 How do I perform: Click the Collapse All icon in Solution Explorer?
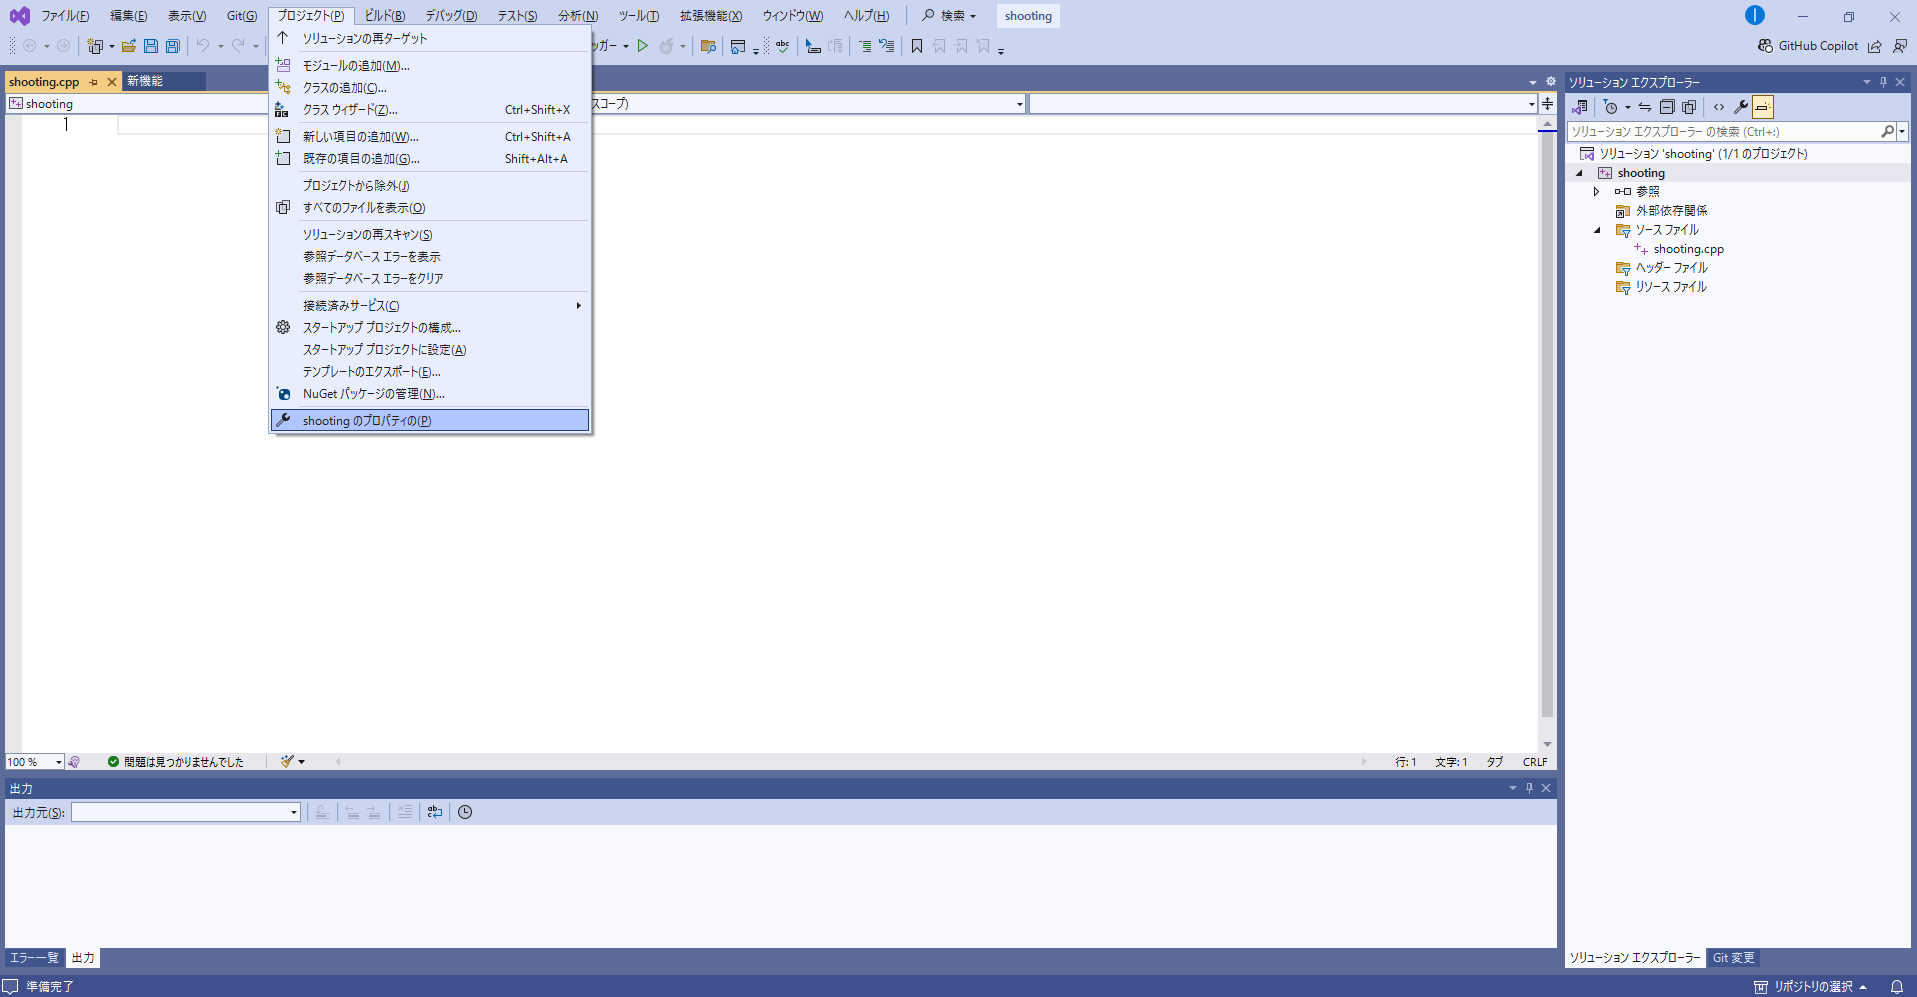[x=1667, y=107]
